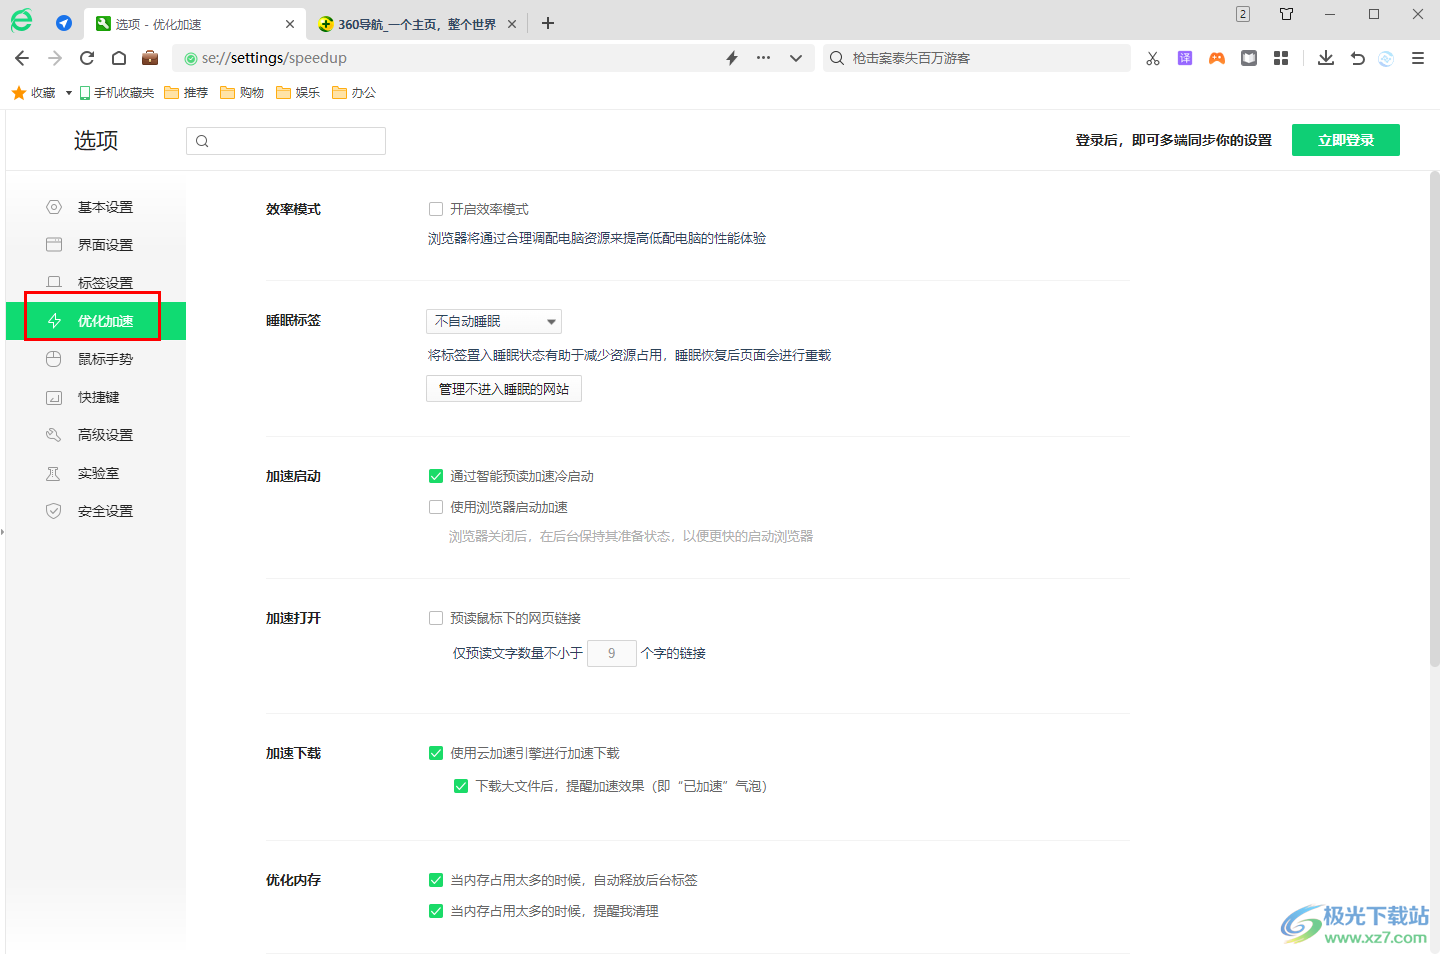Click the page vertical scrollbar
1440x954 pixels.
point(1434,420)
